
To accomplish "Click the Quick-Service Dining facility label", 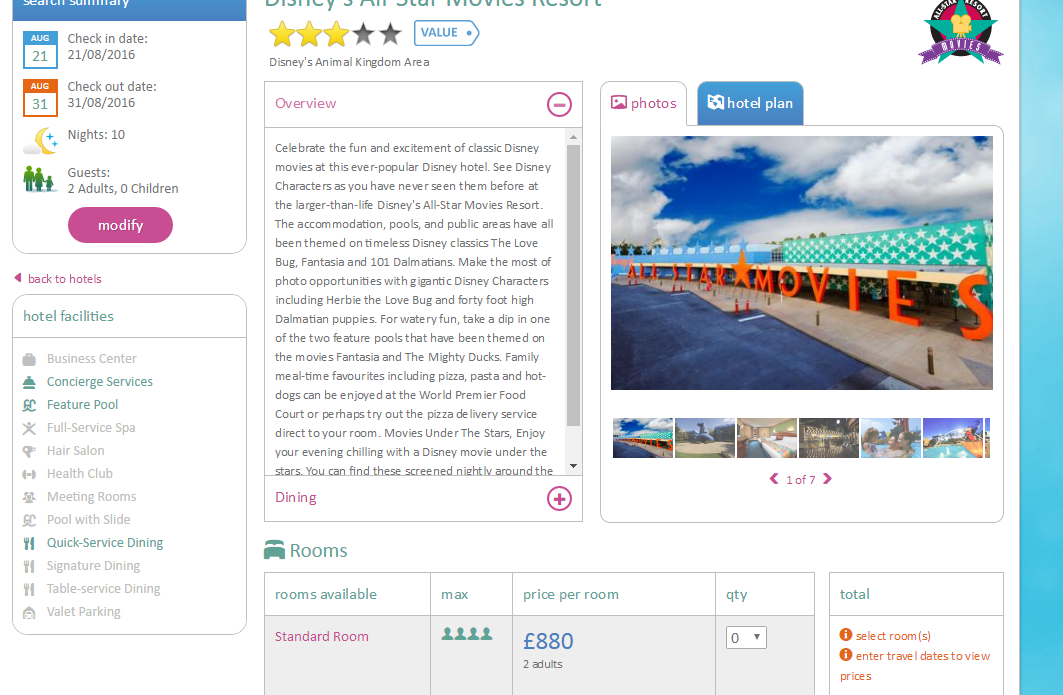I will (x=105, y=542).
